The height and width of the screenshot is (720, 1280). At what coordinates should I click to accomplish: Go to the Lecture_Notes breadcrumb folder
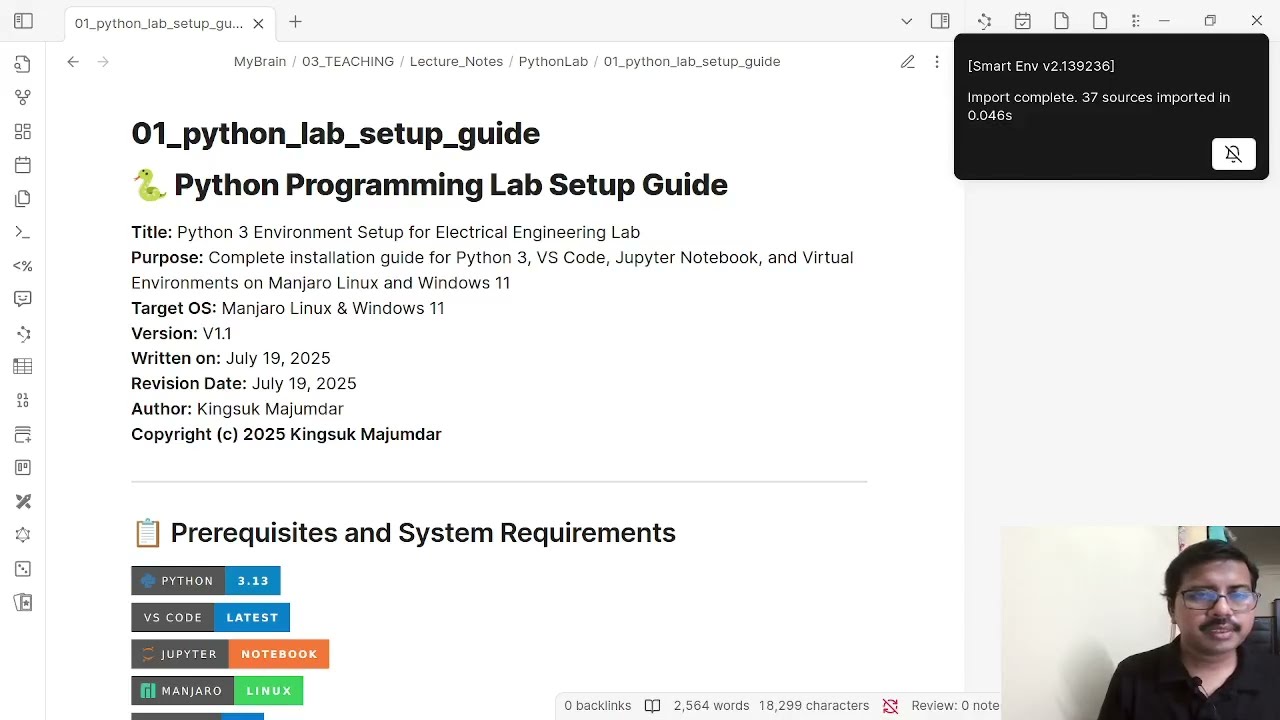[x=456, y=62]
